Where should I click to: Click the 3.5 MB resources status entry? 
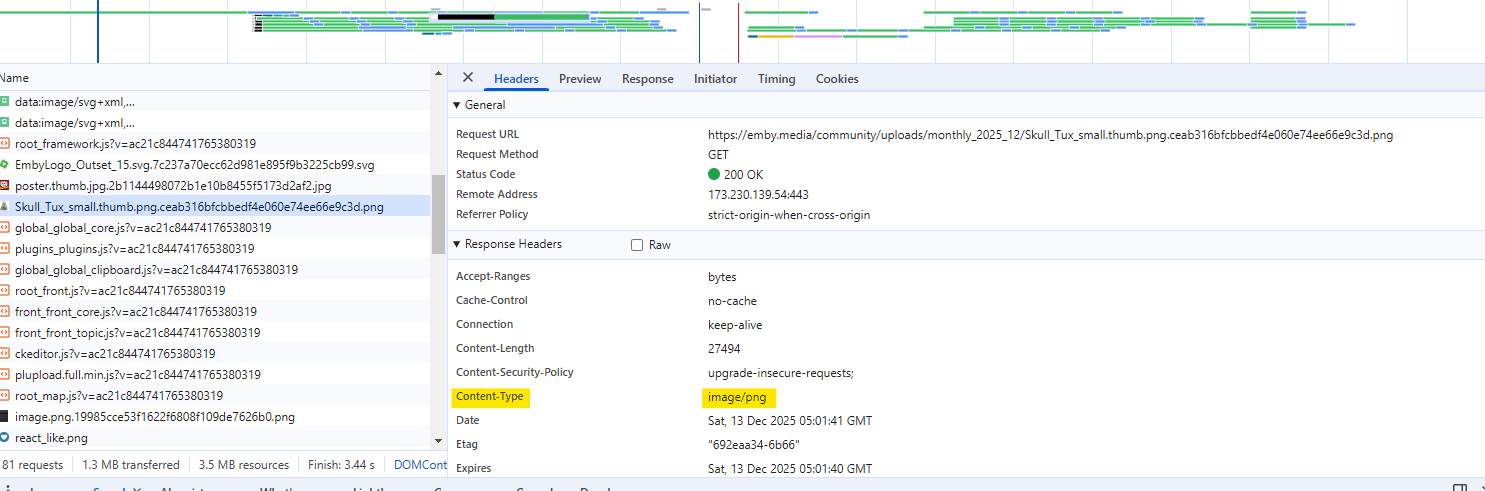244,465
